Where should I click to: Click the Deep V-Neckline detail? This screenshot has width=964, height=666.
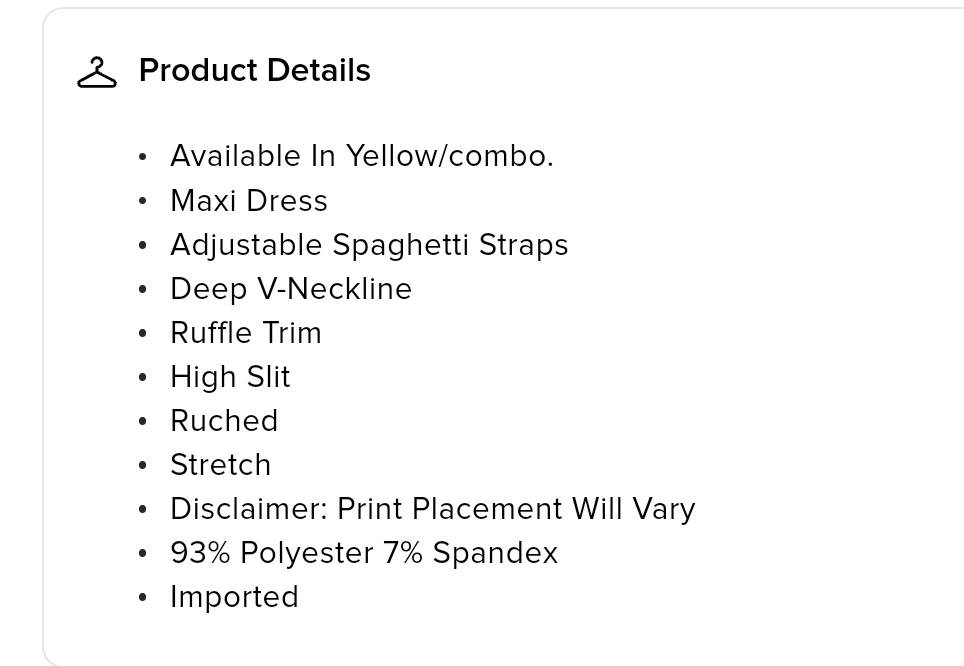coord(291,288)
